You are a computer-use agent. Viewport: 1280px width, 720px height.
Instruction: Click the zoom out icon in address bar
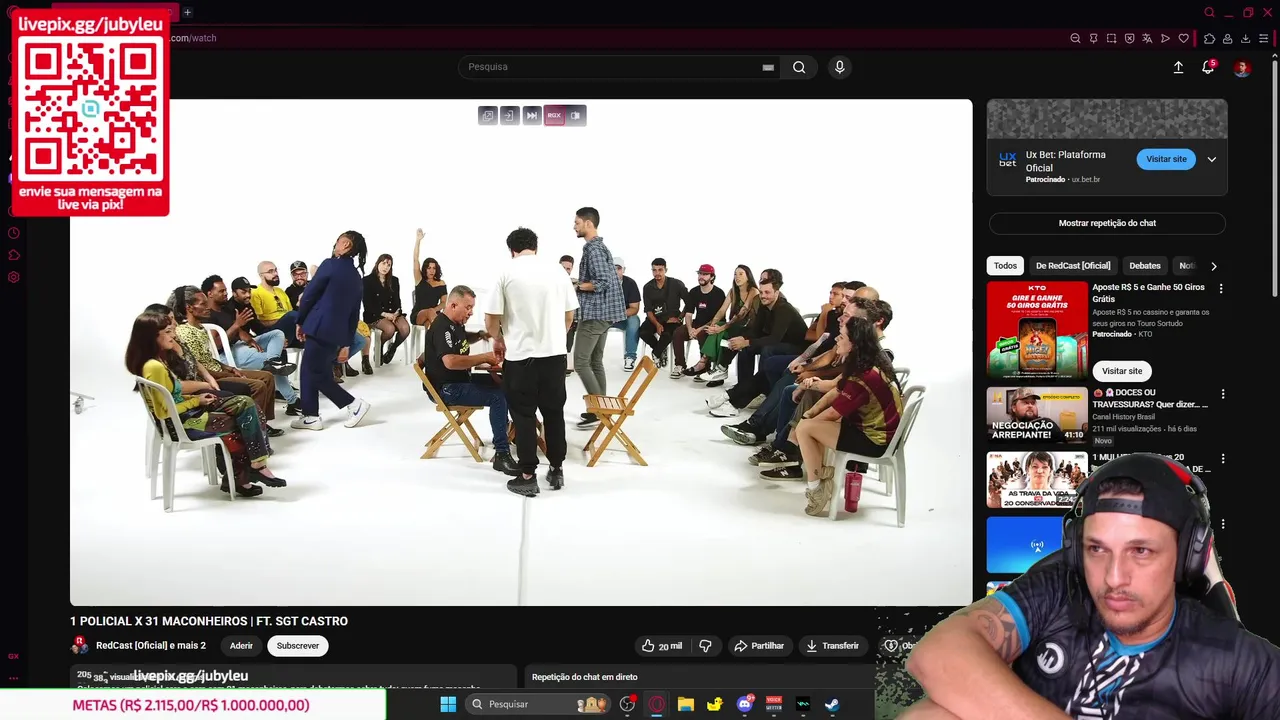coord(1075,38)
